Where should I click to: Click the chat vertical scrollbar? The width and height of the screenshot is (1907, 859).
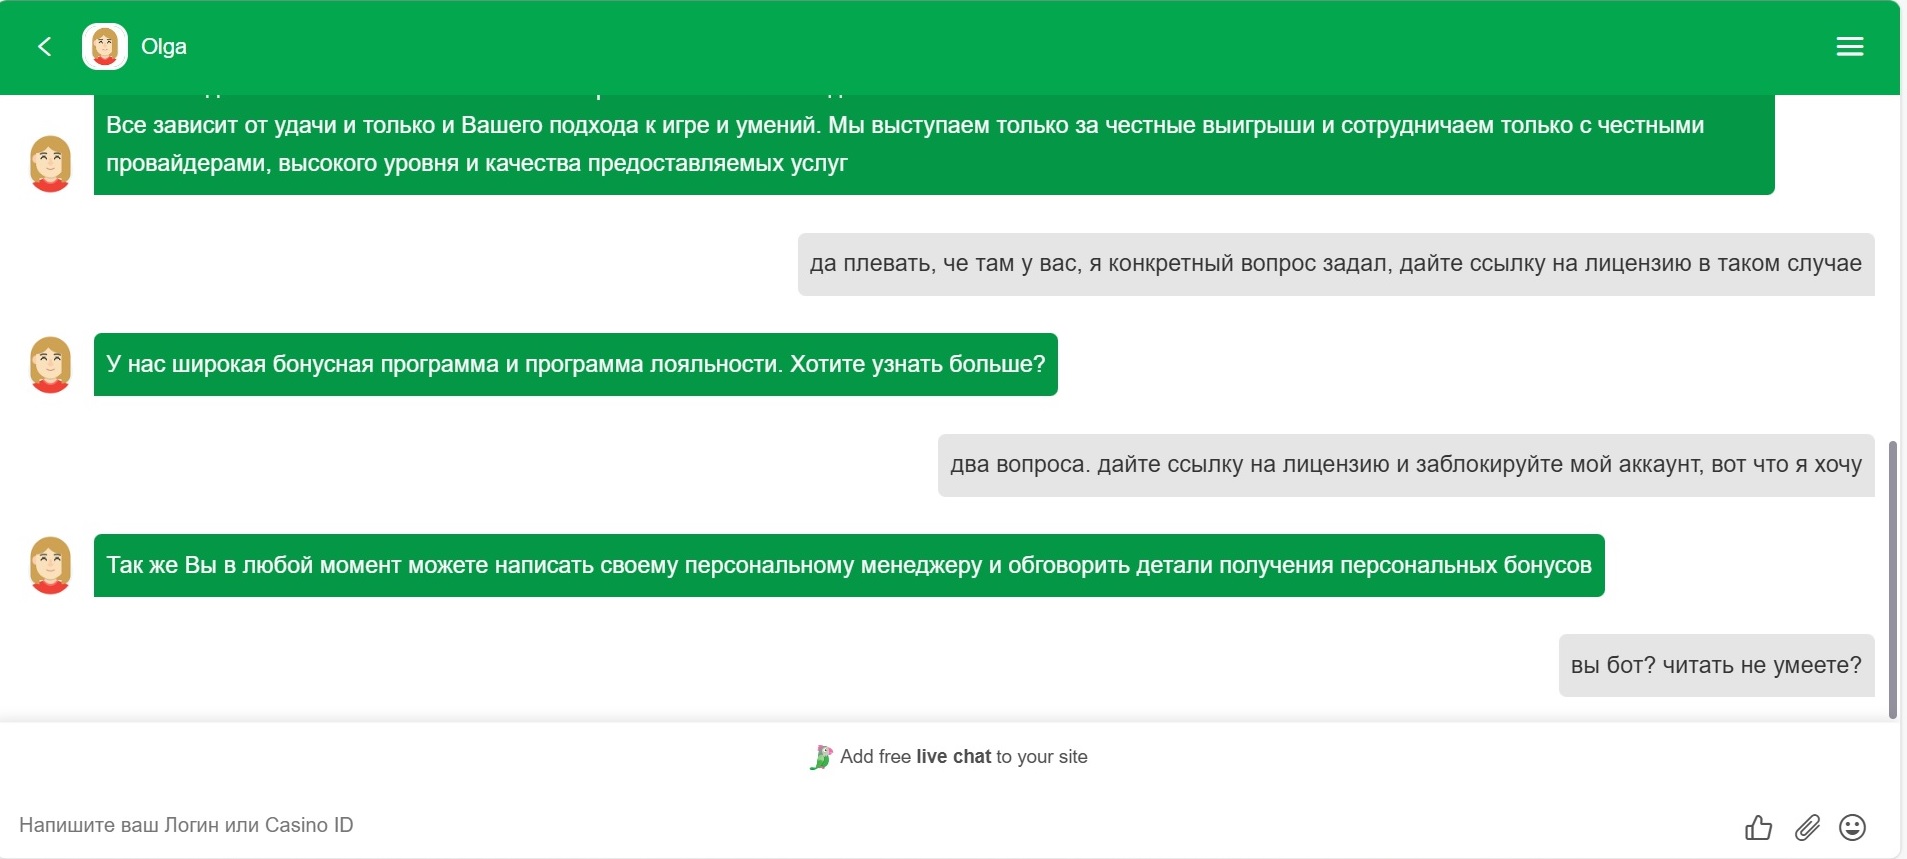pyautogui.click(x=1892, y=580)
